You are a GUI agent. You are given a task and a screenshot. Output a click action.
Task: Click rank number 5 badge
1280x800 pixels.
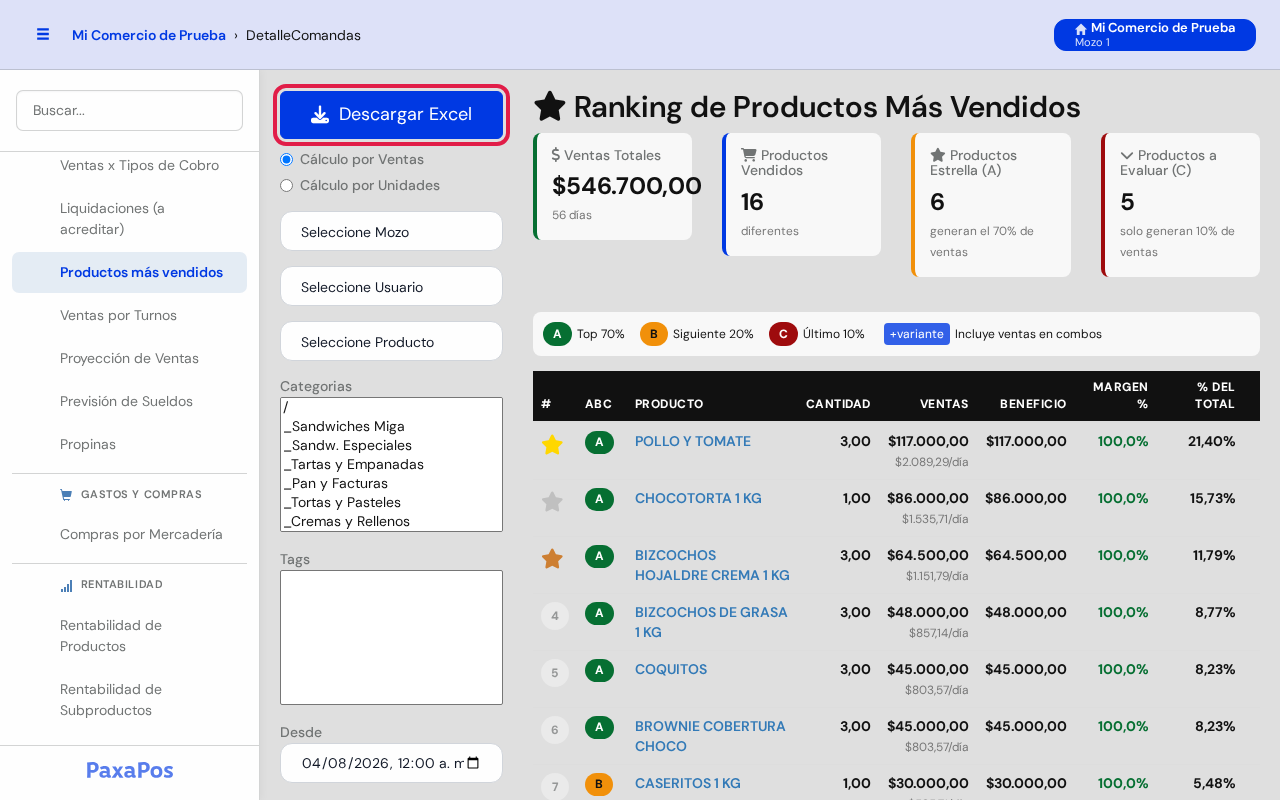(555, 673)
